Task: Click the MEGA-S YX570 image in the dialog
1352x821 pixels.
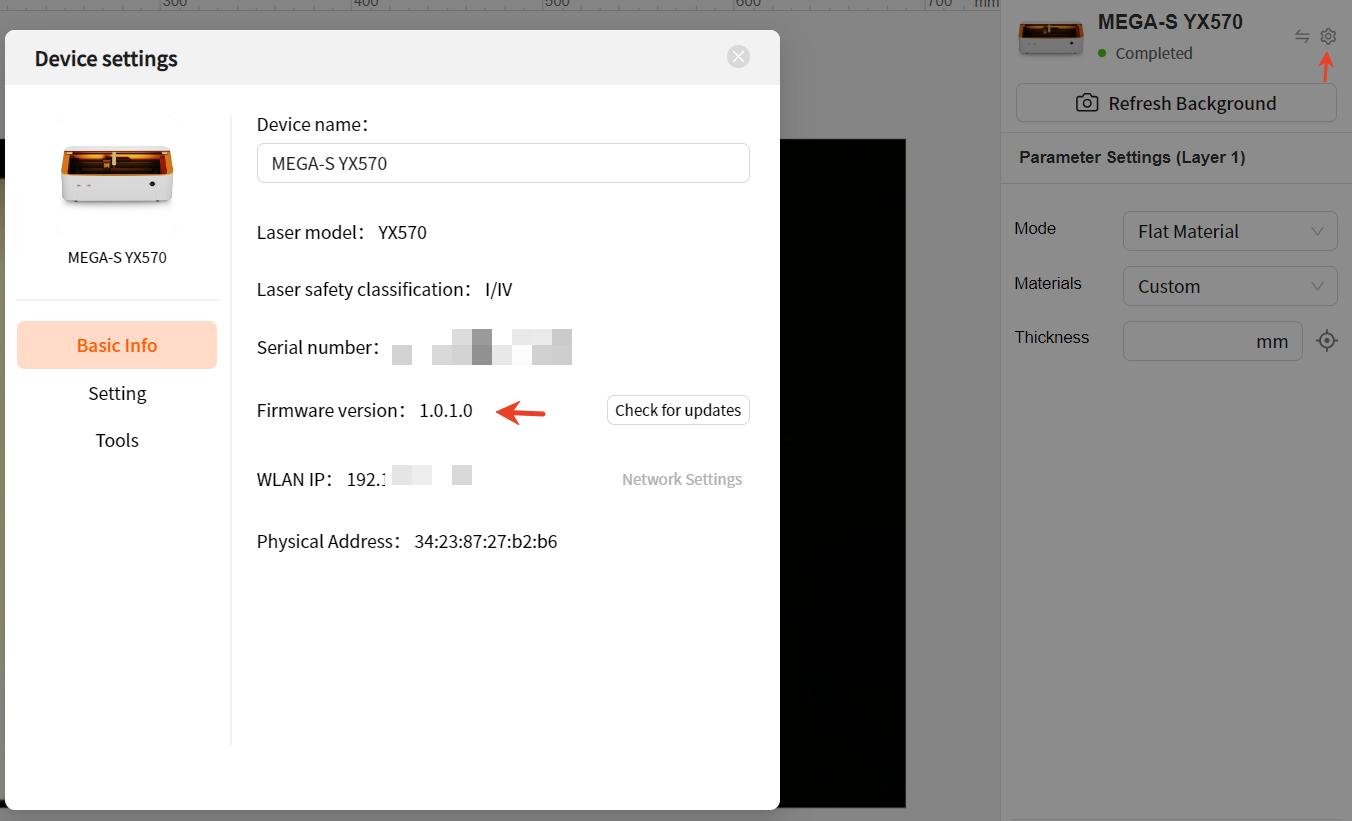Action: point(117,174)
